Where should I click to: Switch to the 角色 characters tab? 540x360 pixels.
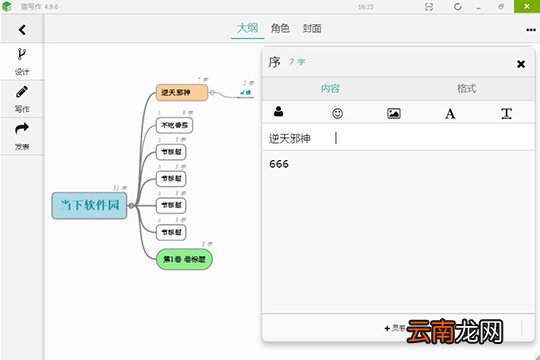coord(280,28)
